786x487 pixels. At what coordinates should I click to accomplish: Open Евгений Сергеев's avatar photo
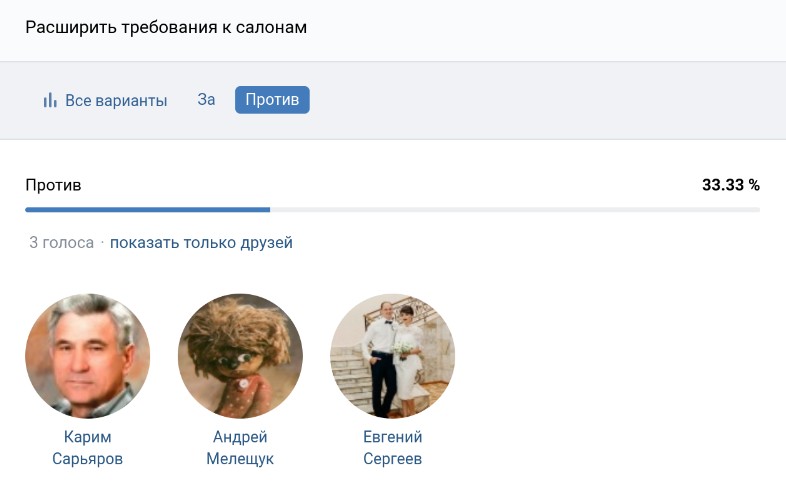[x=392, y=356]
